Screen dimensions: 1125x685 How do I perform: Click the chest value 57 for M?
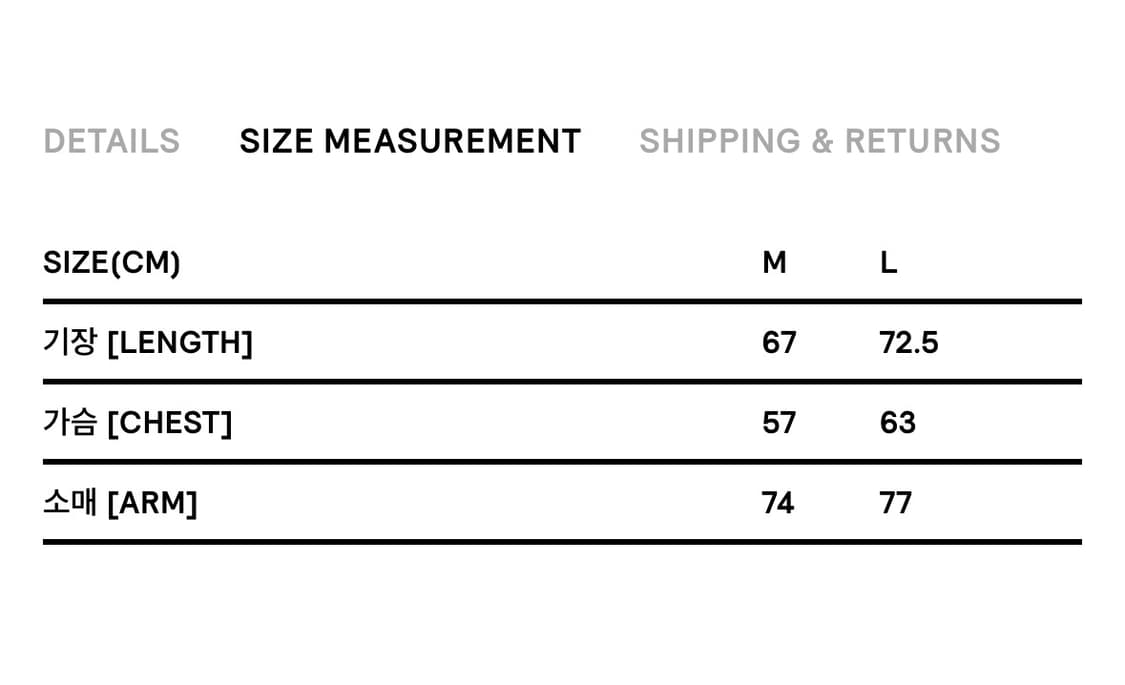779,423
